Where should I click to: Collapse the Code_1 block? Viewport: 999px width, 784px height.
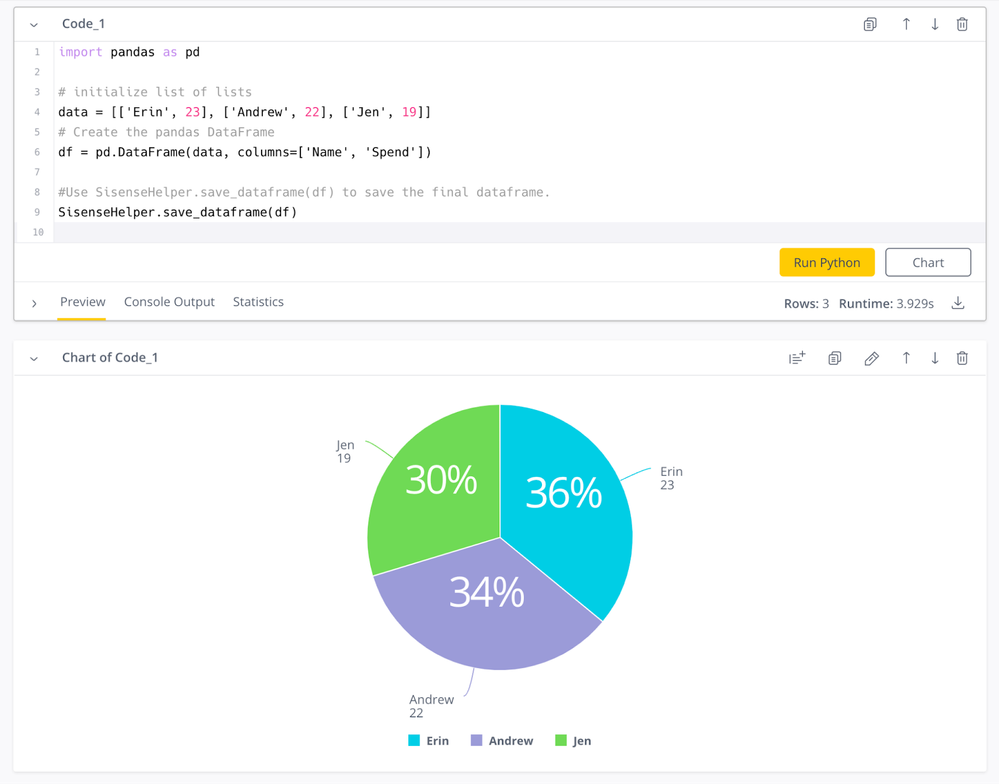click(x=34, y=24)
